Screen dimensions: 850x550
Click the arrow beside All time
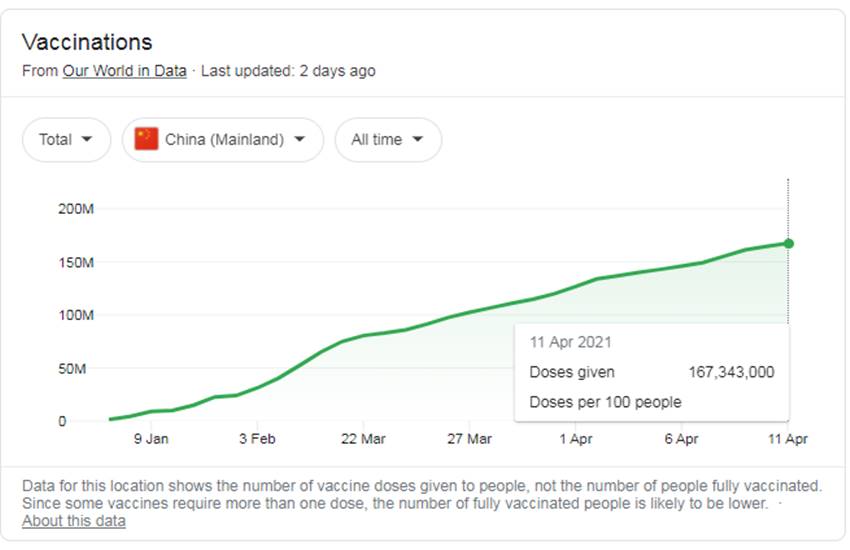[x=418, y=139]
